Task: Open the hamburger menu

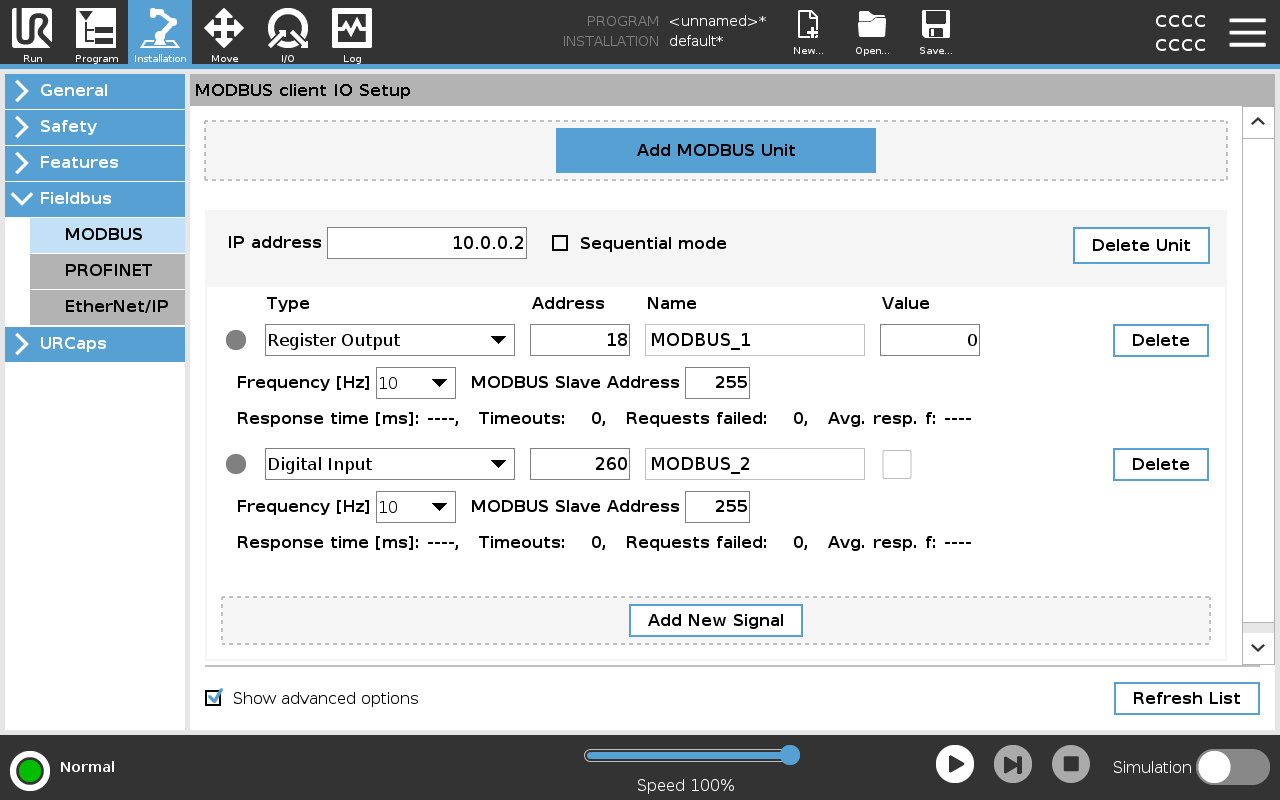Action: (1247, 32)
